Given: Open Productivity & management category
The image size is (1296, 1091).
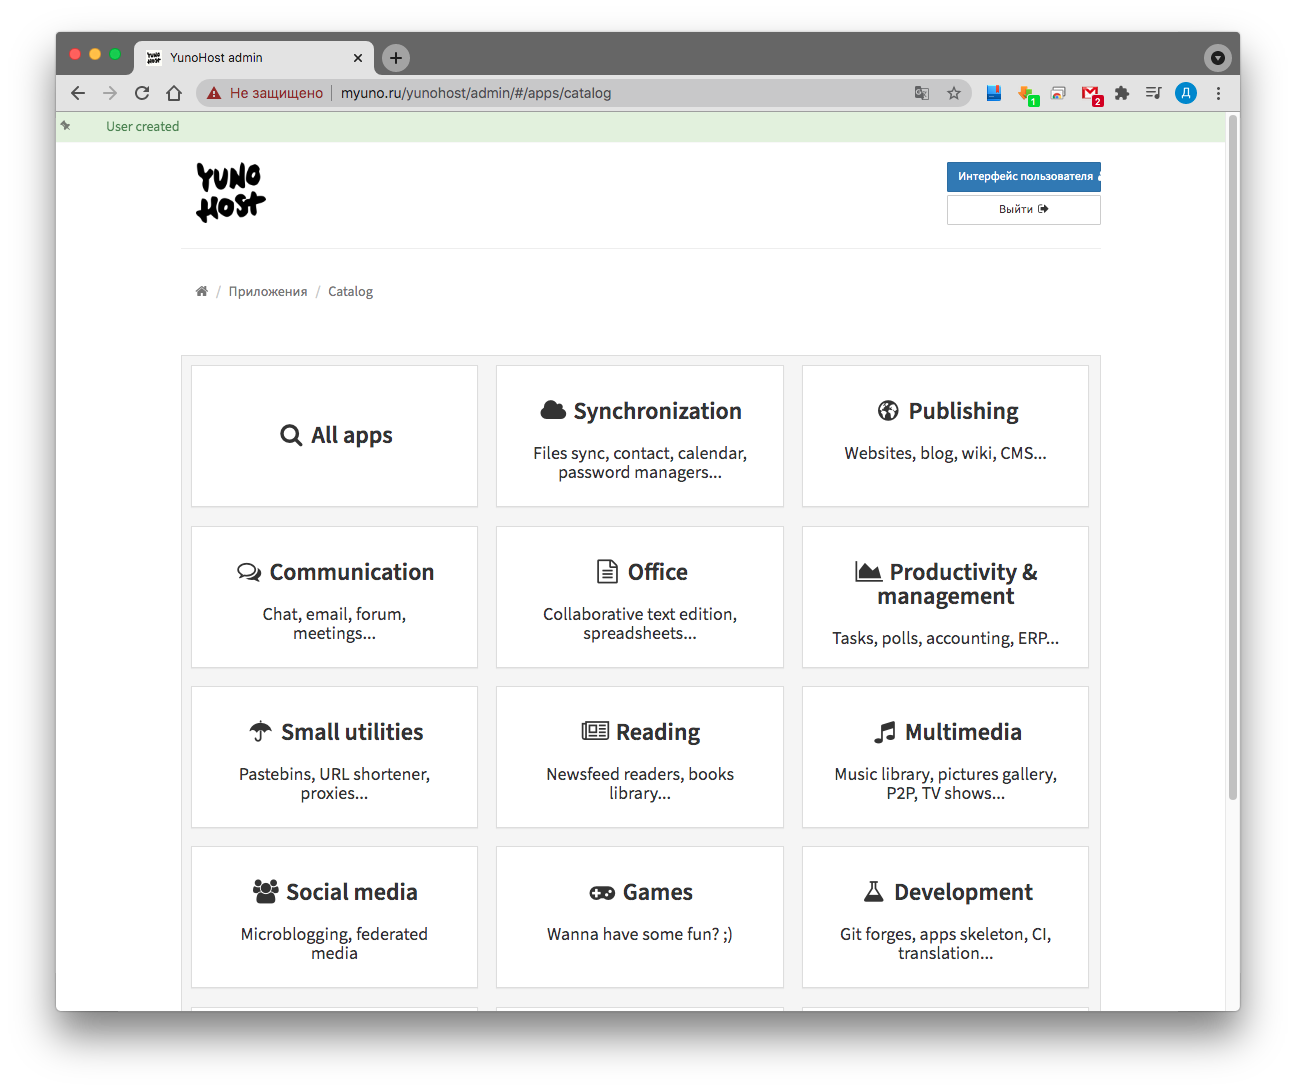Looking at the screenshot, I should click(945, 597).
